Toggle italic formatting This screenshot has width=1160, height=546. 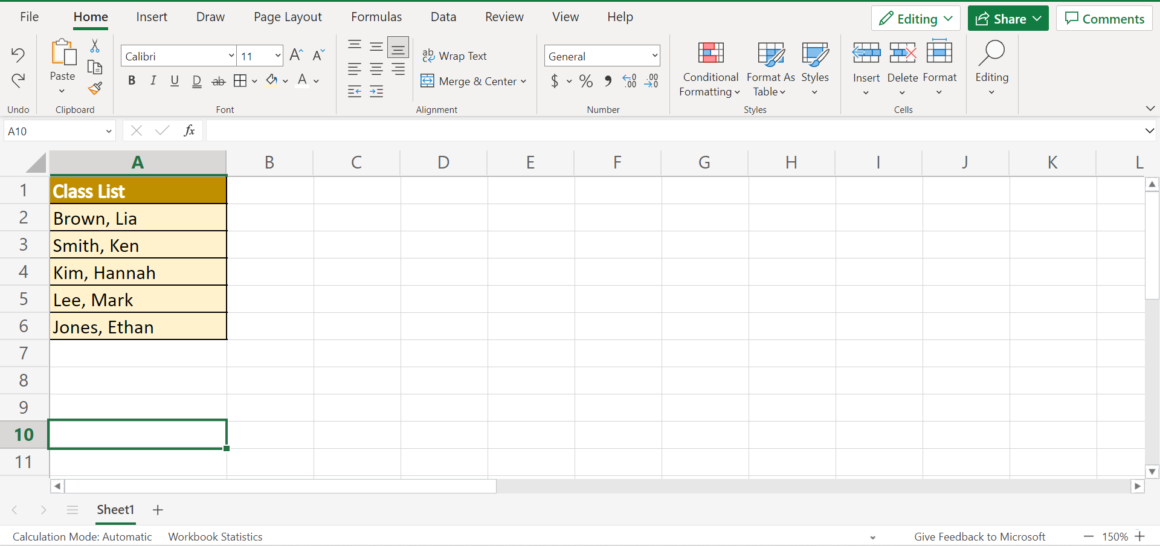[153, 81]
